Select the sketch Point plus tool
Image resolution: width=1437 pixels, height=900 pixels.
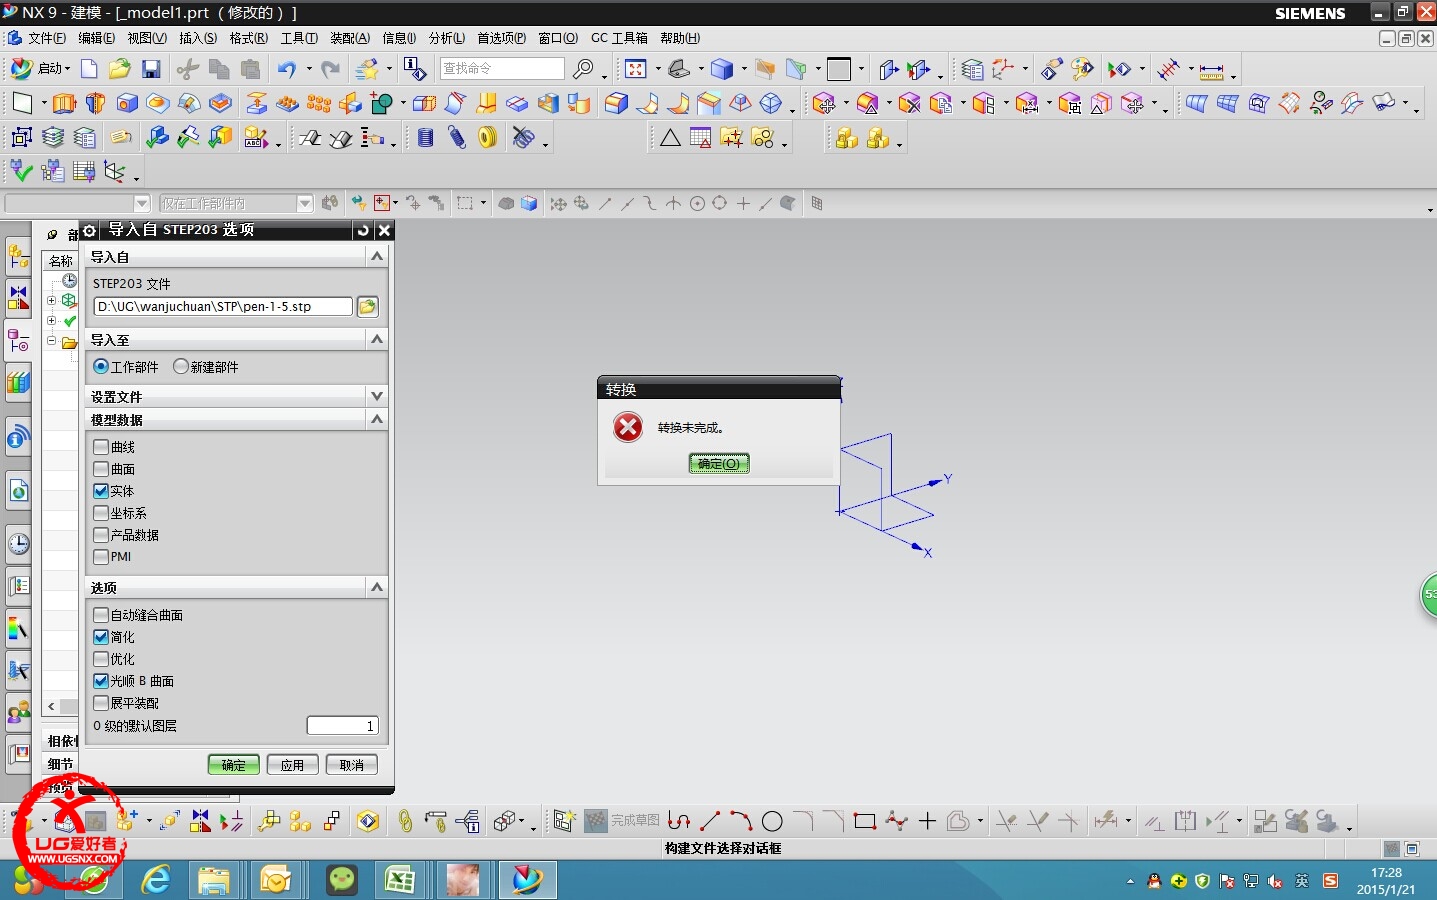[x=927, y=821]
